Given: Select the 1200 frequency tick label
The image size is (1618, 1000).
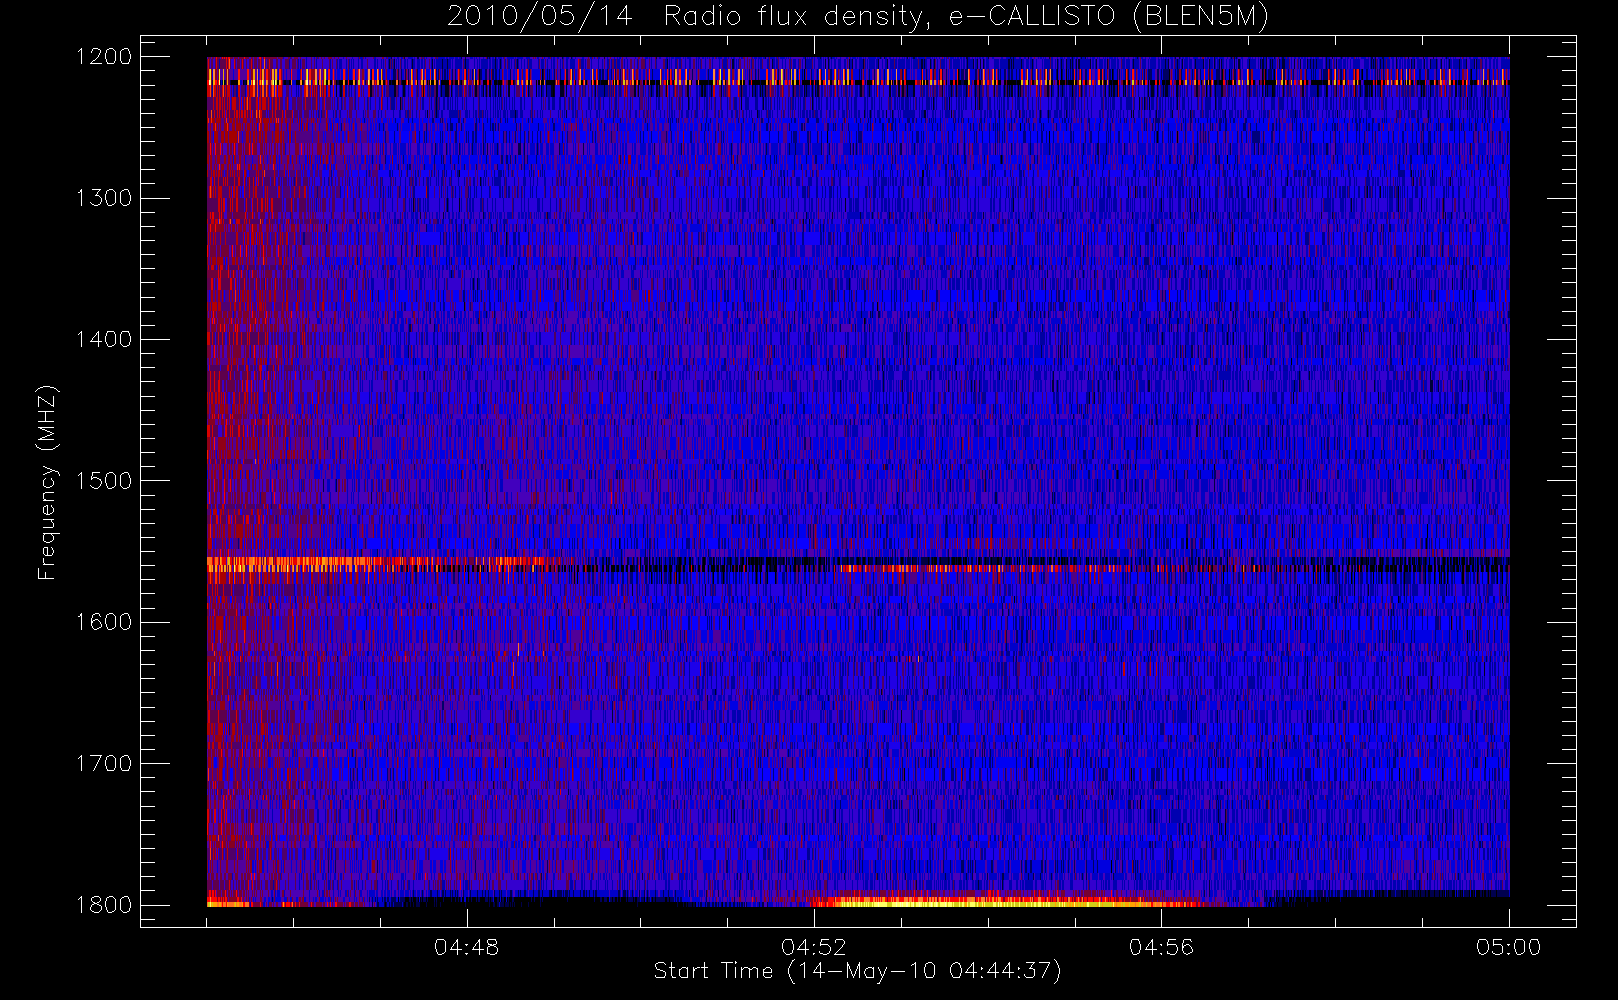Looking at the screenshot, I should pyautogui.click(x=104, y=57).
